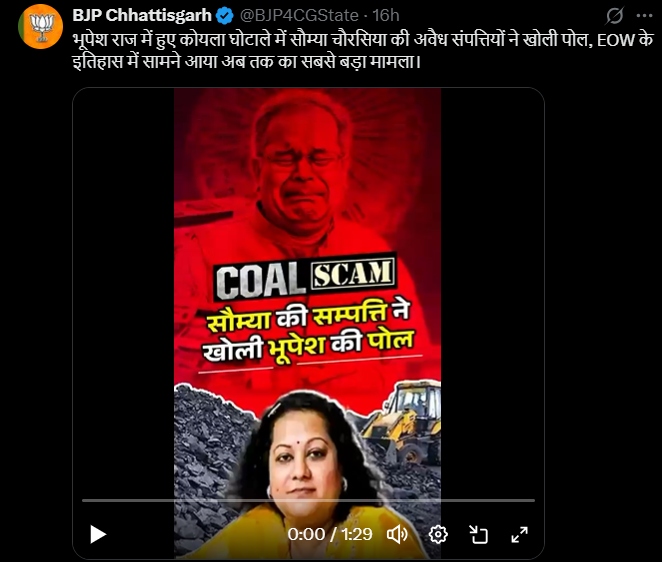Open the three-dot more options menu
The width and height of the screenshot is (662, 562).
[644, 16]
